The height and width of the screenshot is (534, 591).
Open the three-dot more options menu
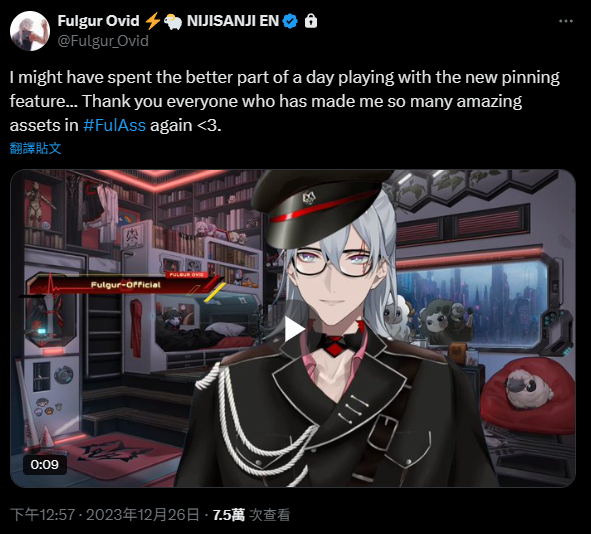[x=565, y=21]
